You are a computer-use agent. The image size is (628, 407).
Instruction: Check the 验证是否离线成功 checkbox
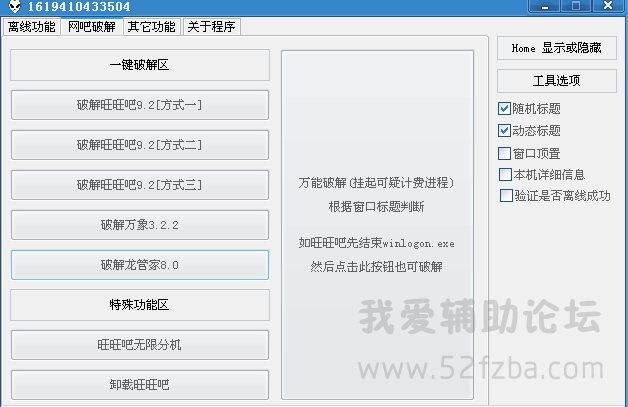(506, 196)
